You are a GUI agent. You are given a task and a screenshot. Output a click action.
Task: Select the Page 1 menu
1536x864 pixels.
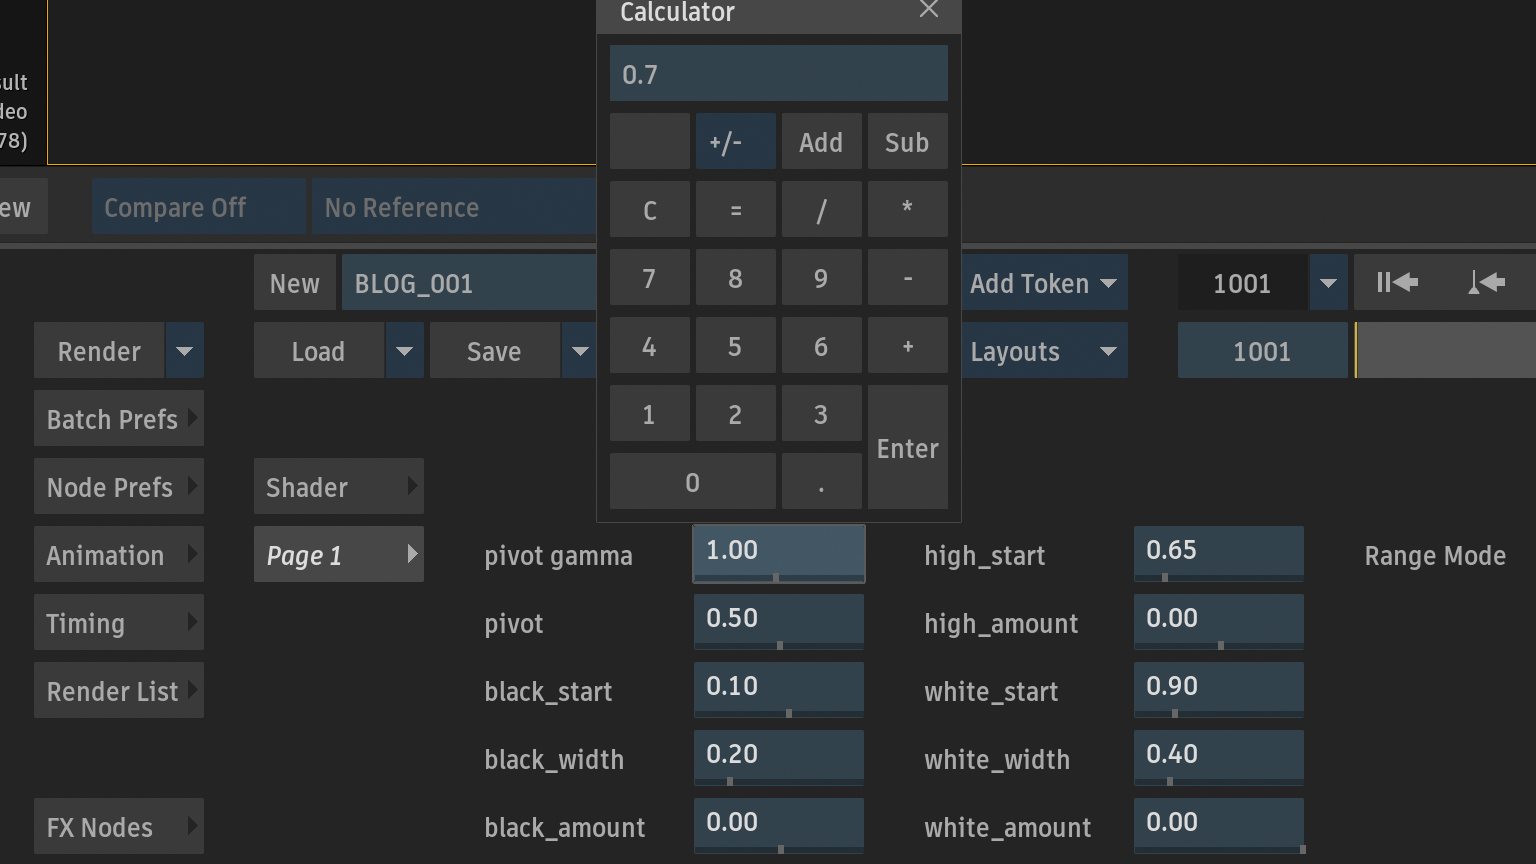pos(339,554)
